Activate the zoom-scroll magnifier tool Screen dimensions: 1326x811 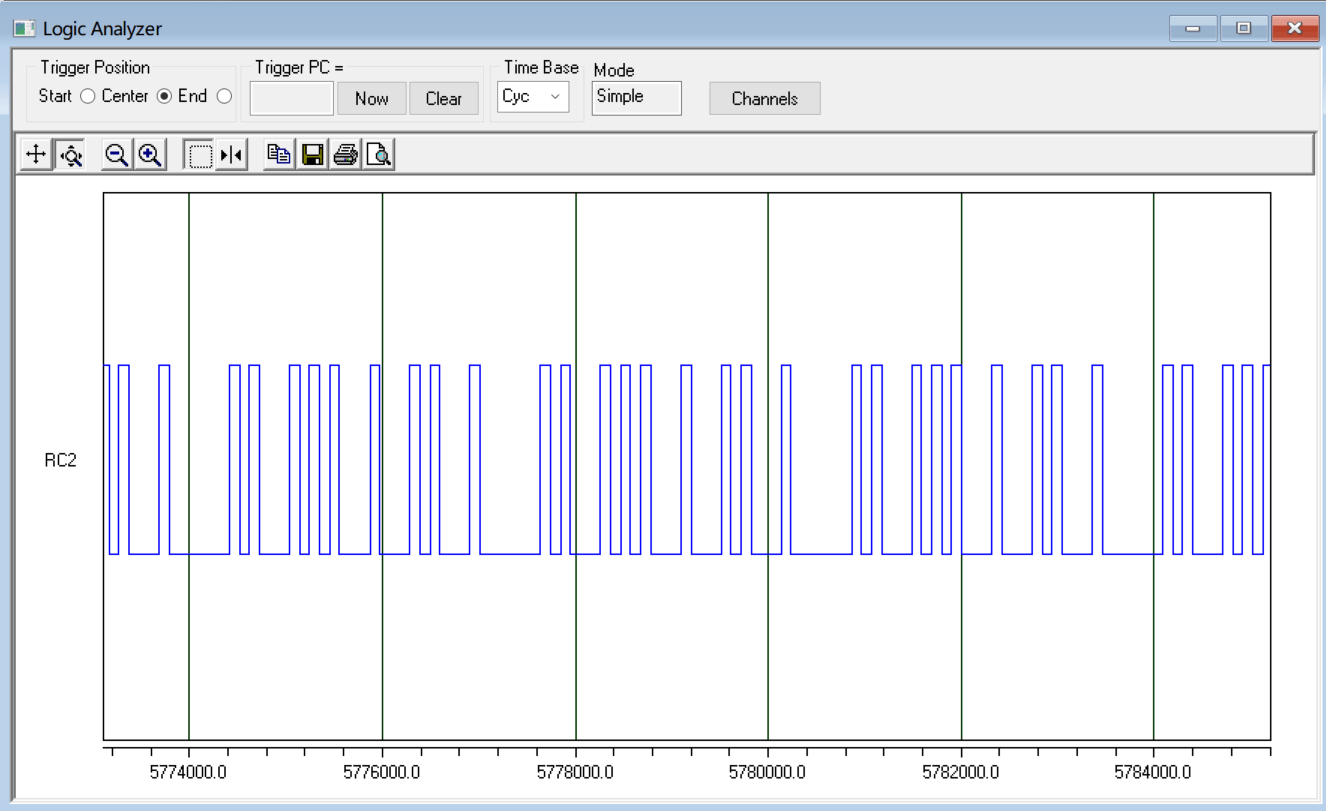point(70,155)
